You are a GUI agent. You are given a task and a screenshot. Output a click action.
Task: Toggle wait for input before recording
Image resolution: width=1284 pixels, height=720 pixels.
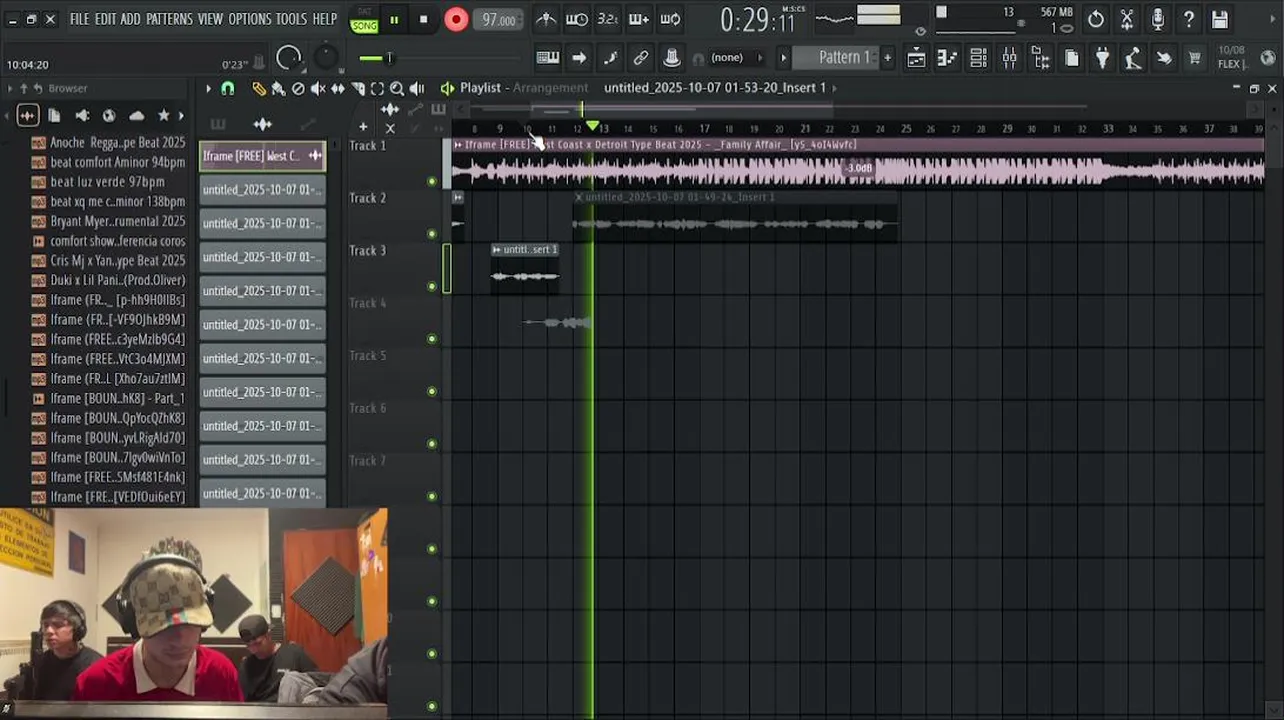pyautogui.click(x=577, y=19)
